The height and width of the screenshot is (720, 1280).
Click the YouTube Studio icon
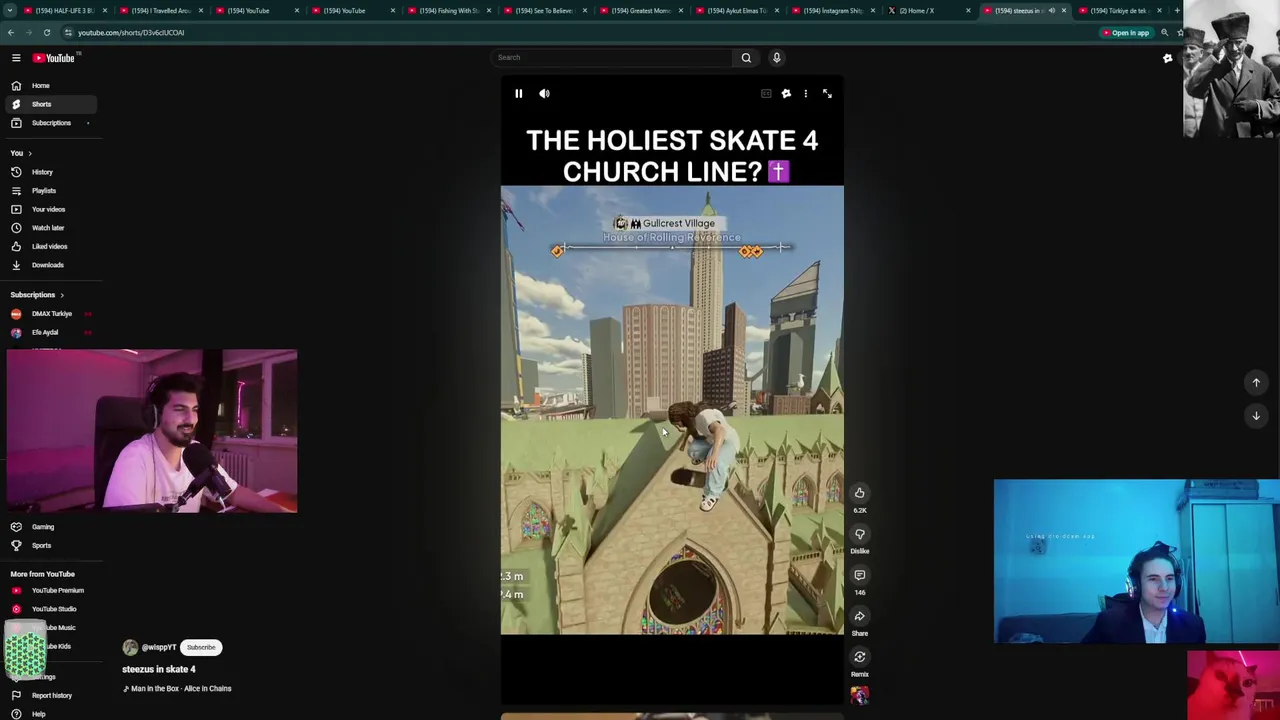[16, 609]
